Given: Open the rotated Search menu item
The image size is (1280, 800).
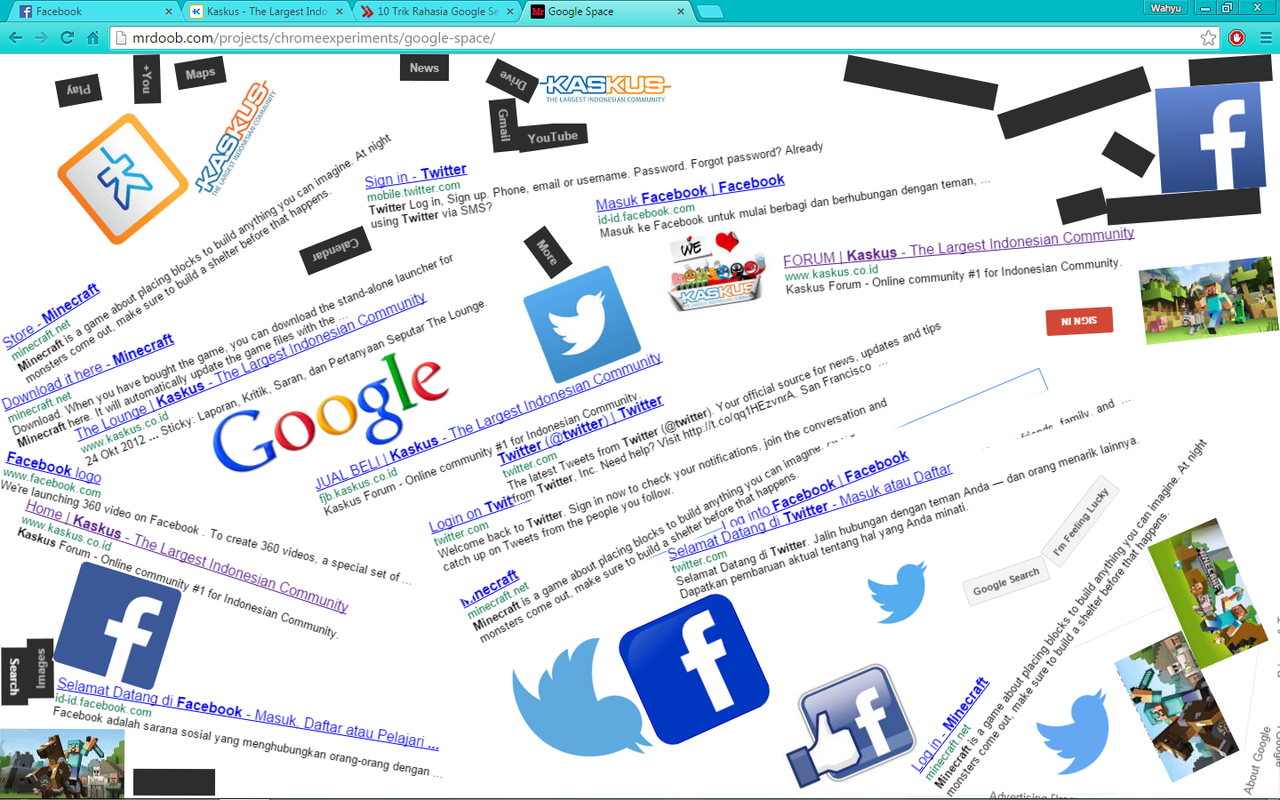Looking at the screenshot, I should [14, 676].
